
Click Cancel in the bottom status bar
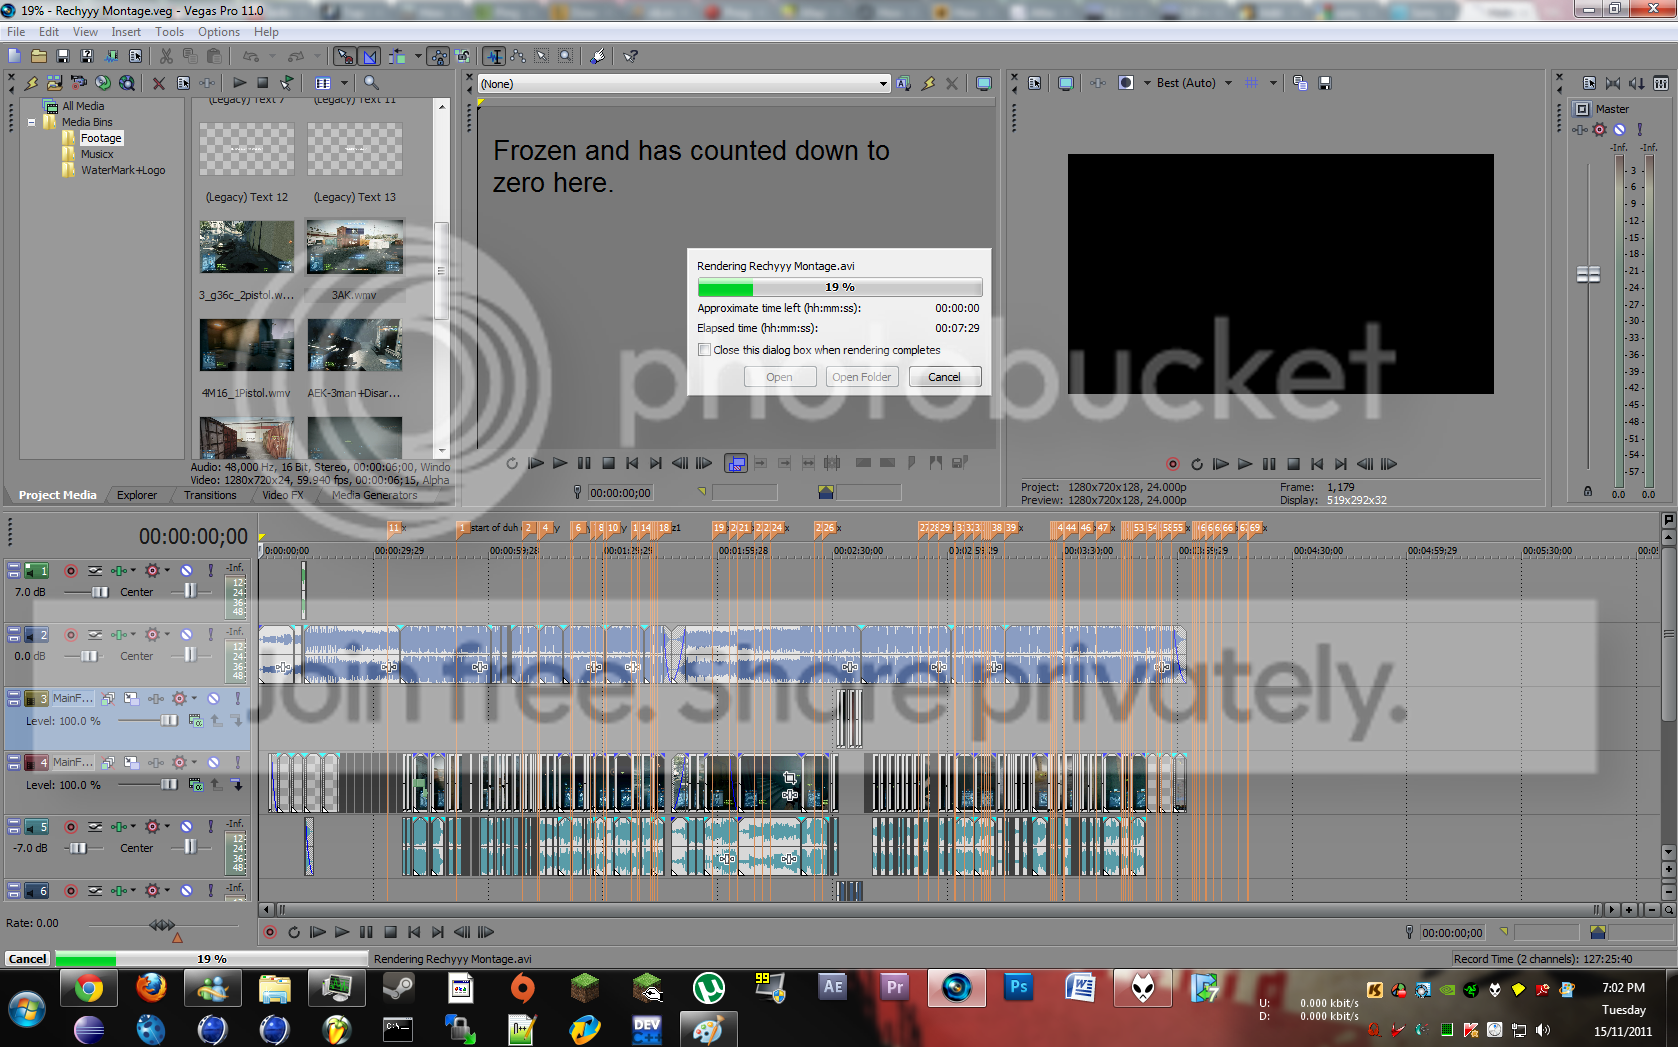click(27, 959)
